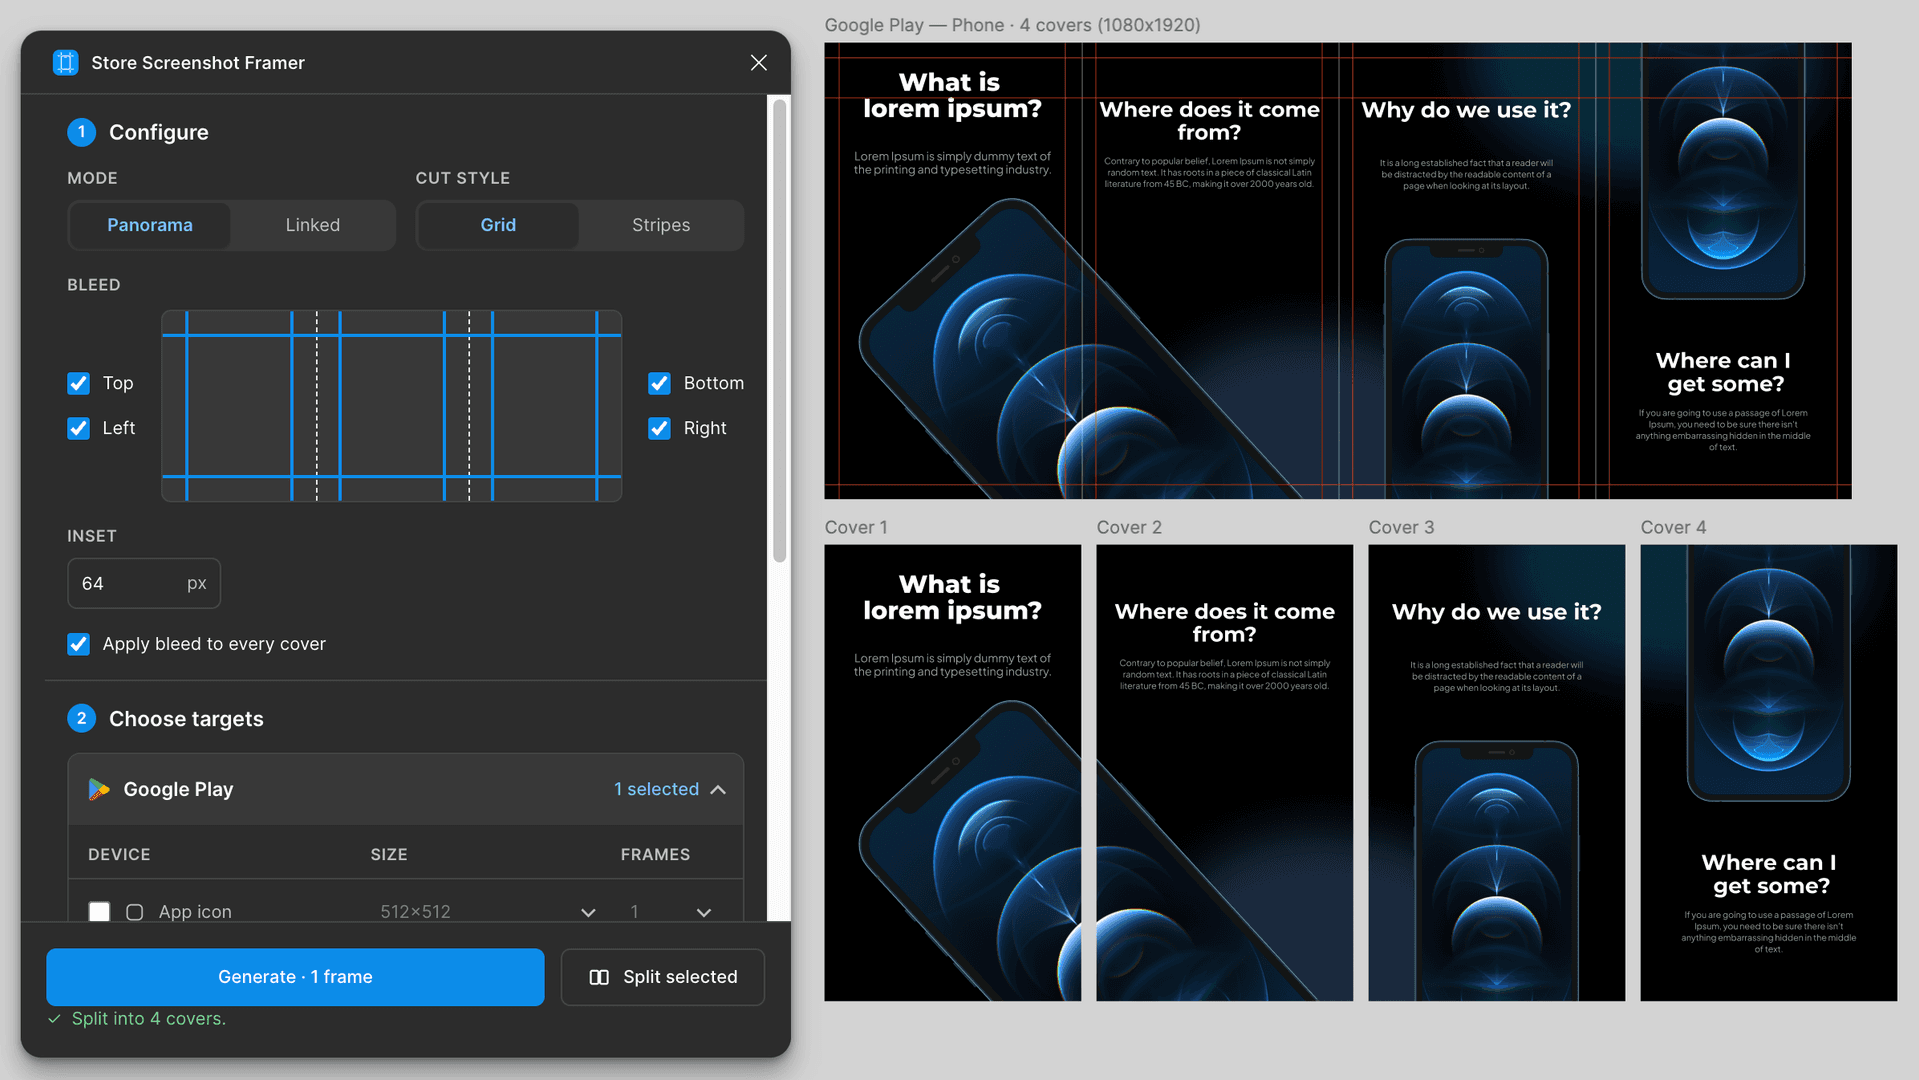Click the Split selected button
This screenshot has width=1919, height=1080.
pos(663,977)
